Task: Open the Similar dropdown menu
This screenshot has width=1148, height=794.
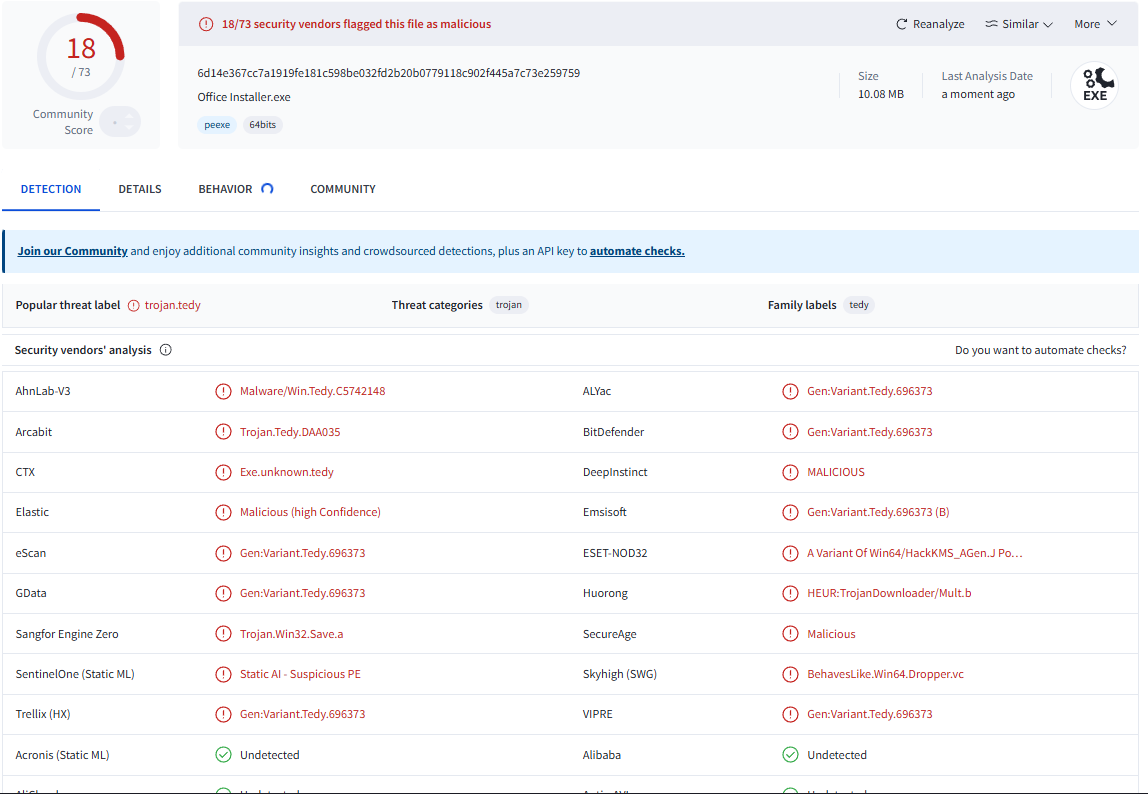Action: [1018, 24]
